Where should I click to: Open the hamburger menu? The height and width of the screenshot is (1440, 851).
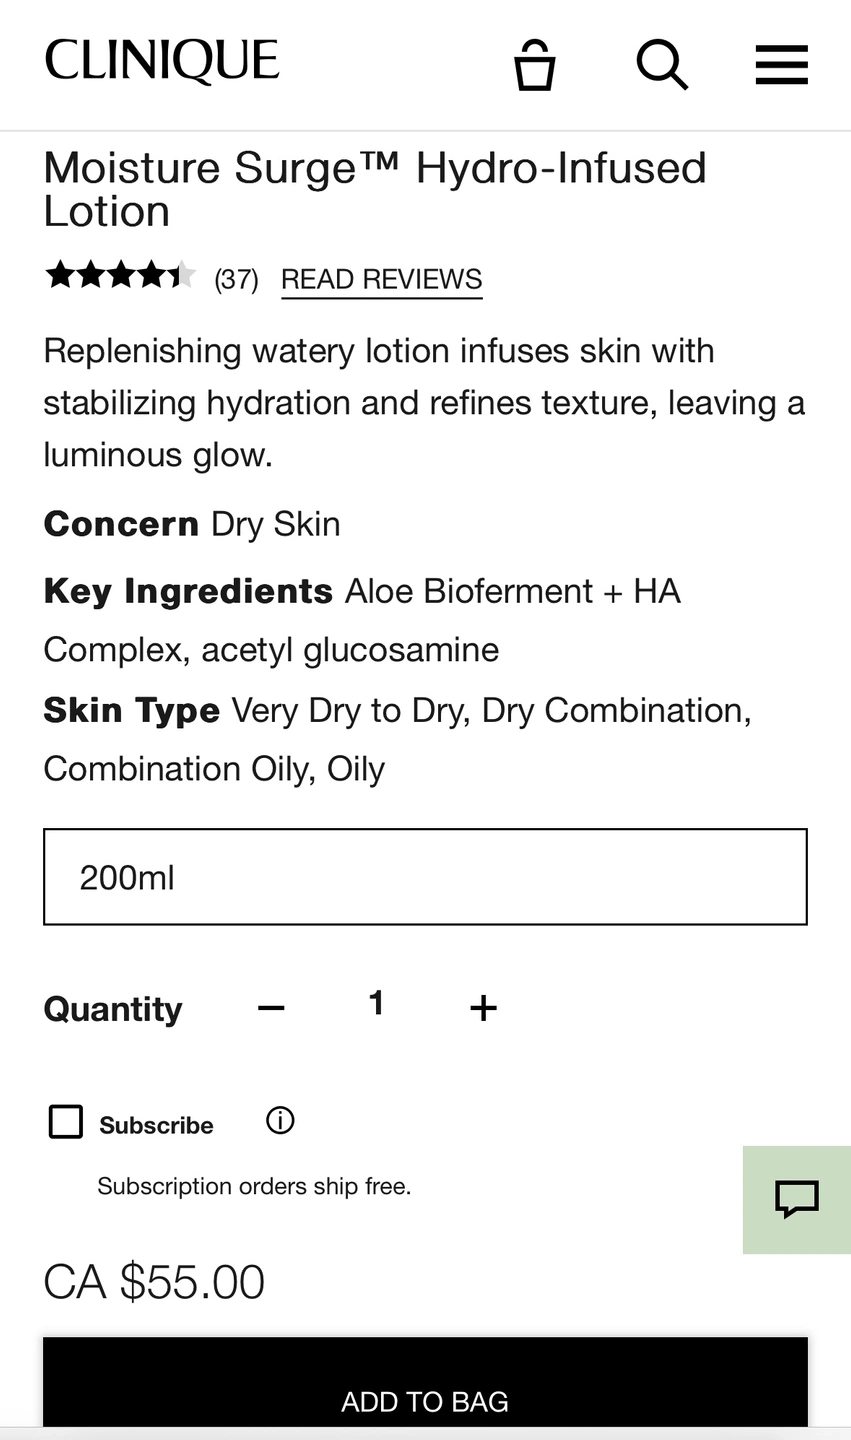(x=781, y=65)
